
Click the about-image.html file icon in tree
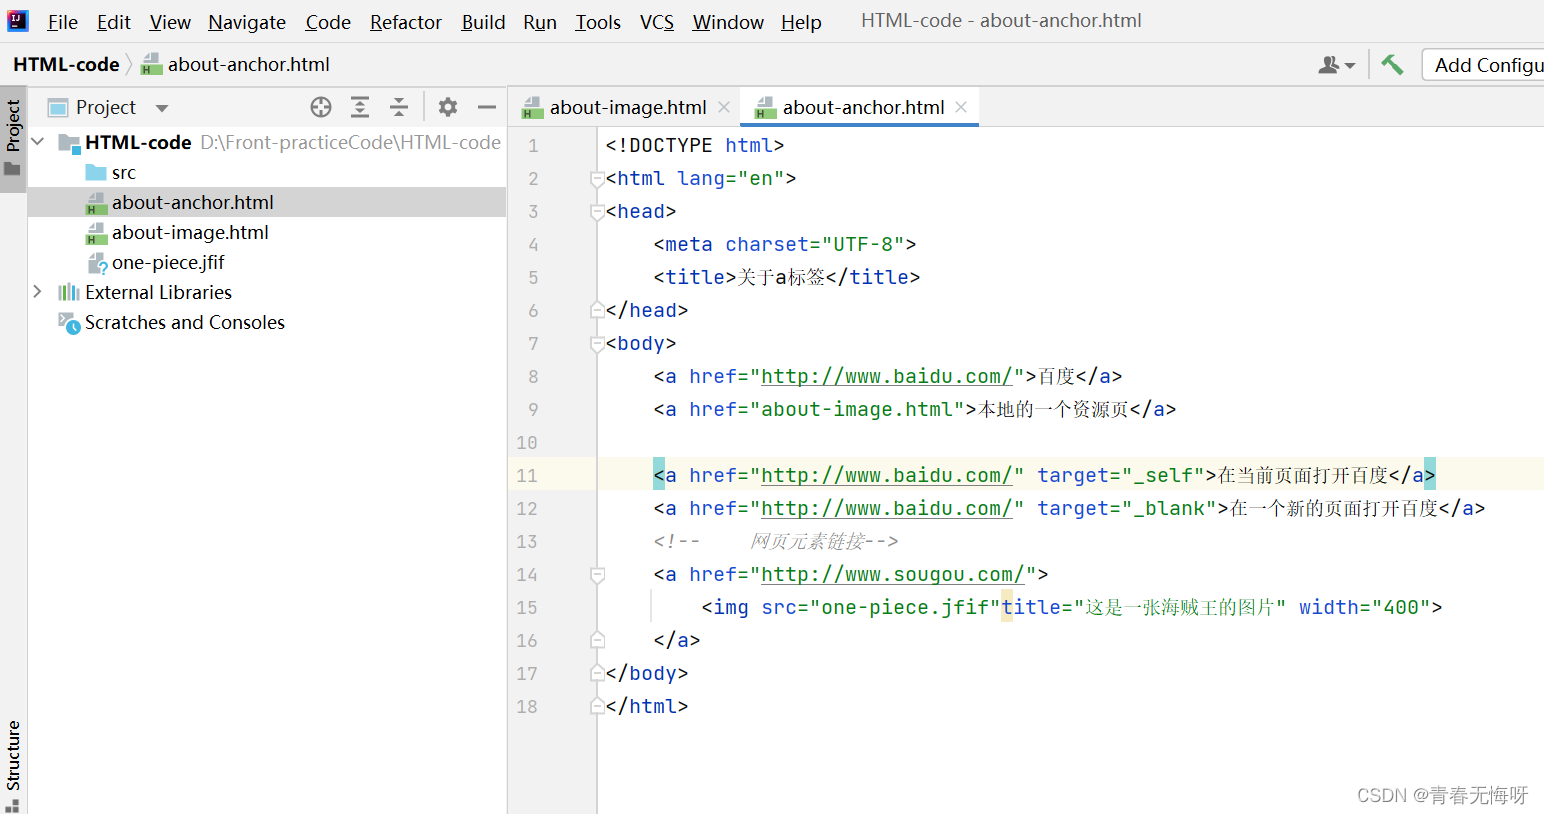(x=96, y=233)
